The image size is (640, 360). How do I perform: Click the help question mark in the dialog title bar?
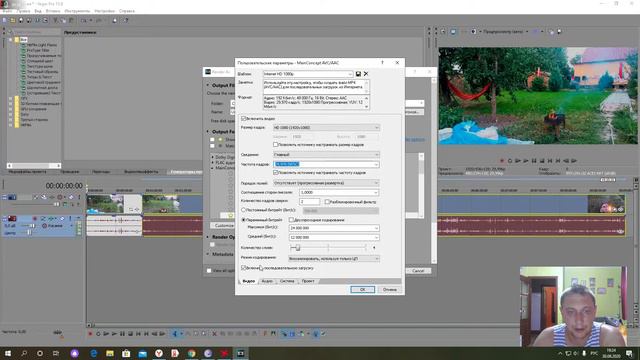click(382, 62)
